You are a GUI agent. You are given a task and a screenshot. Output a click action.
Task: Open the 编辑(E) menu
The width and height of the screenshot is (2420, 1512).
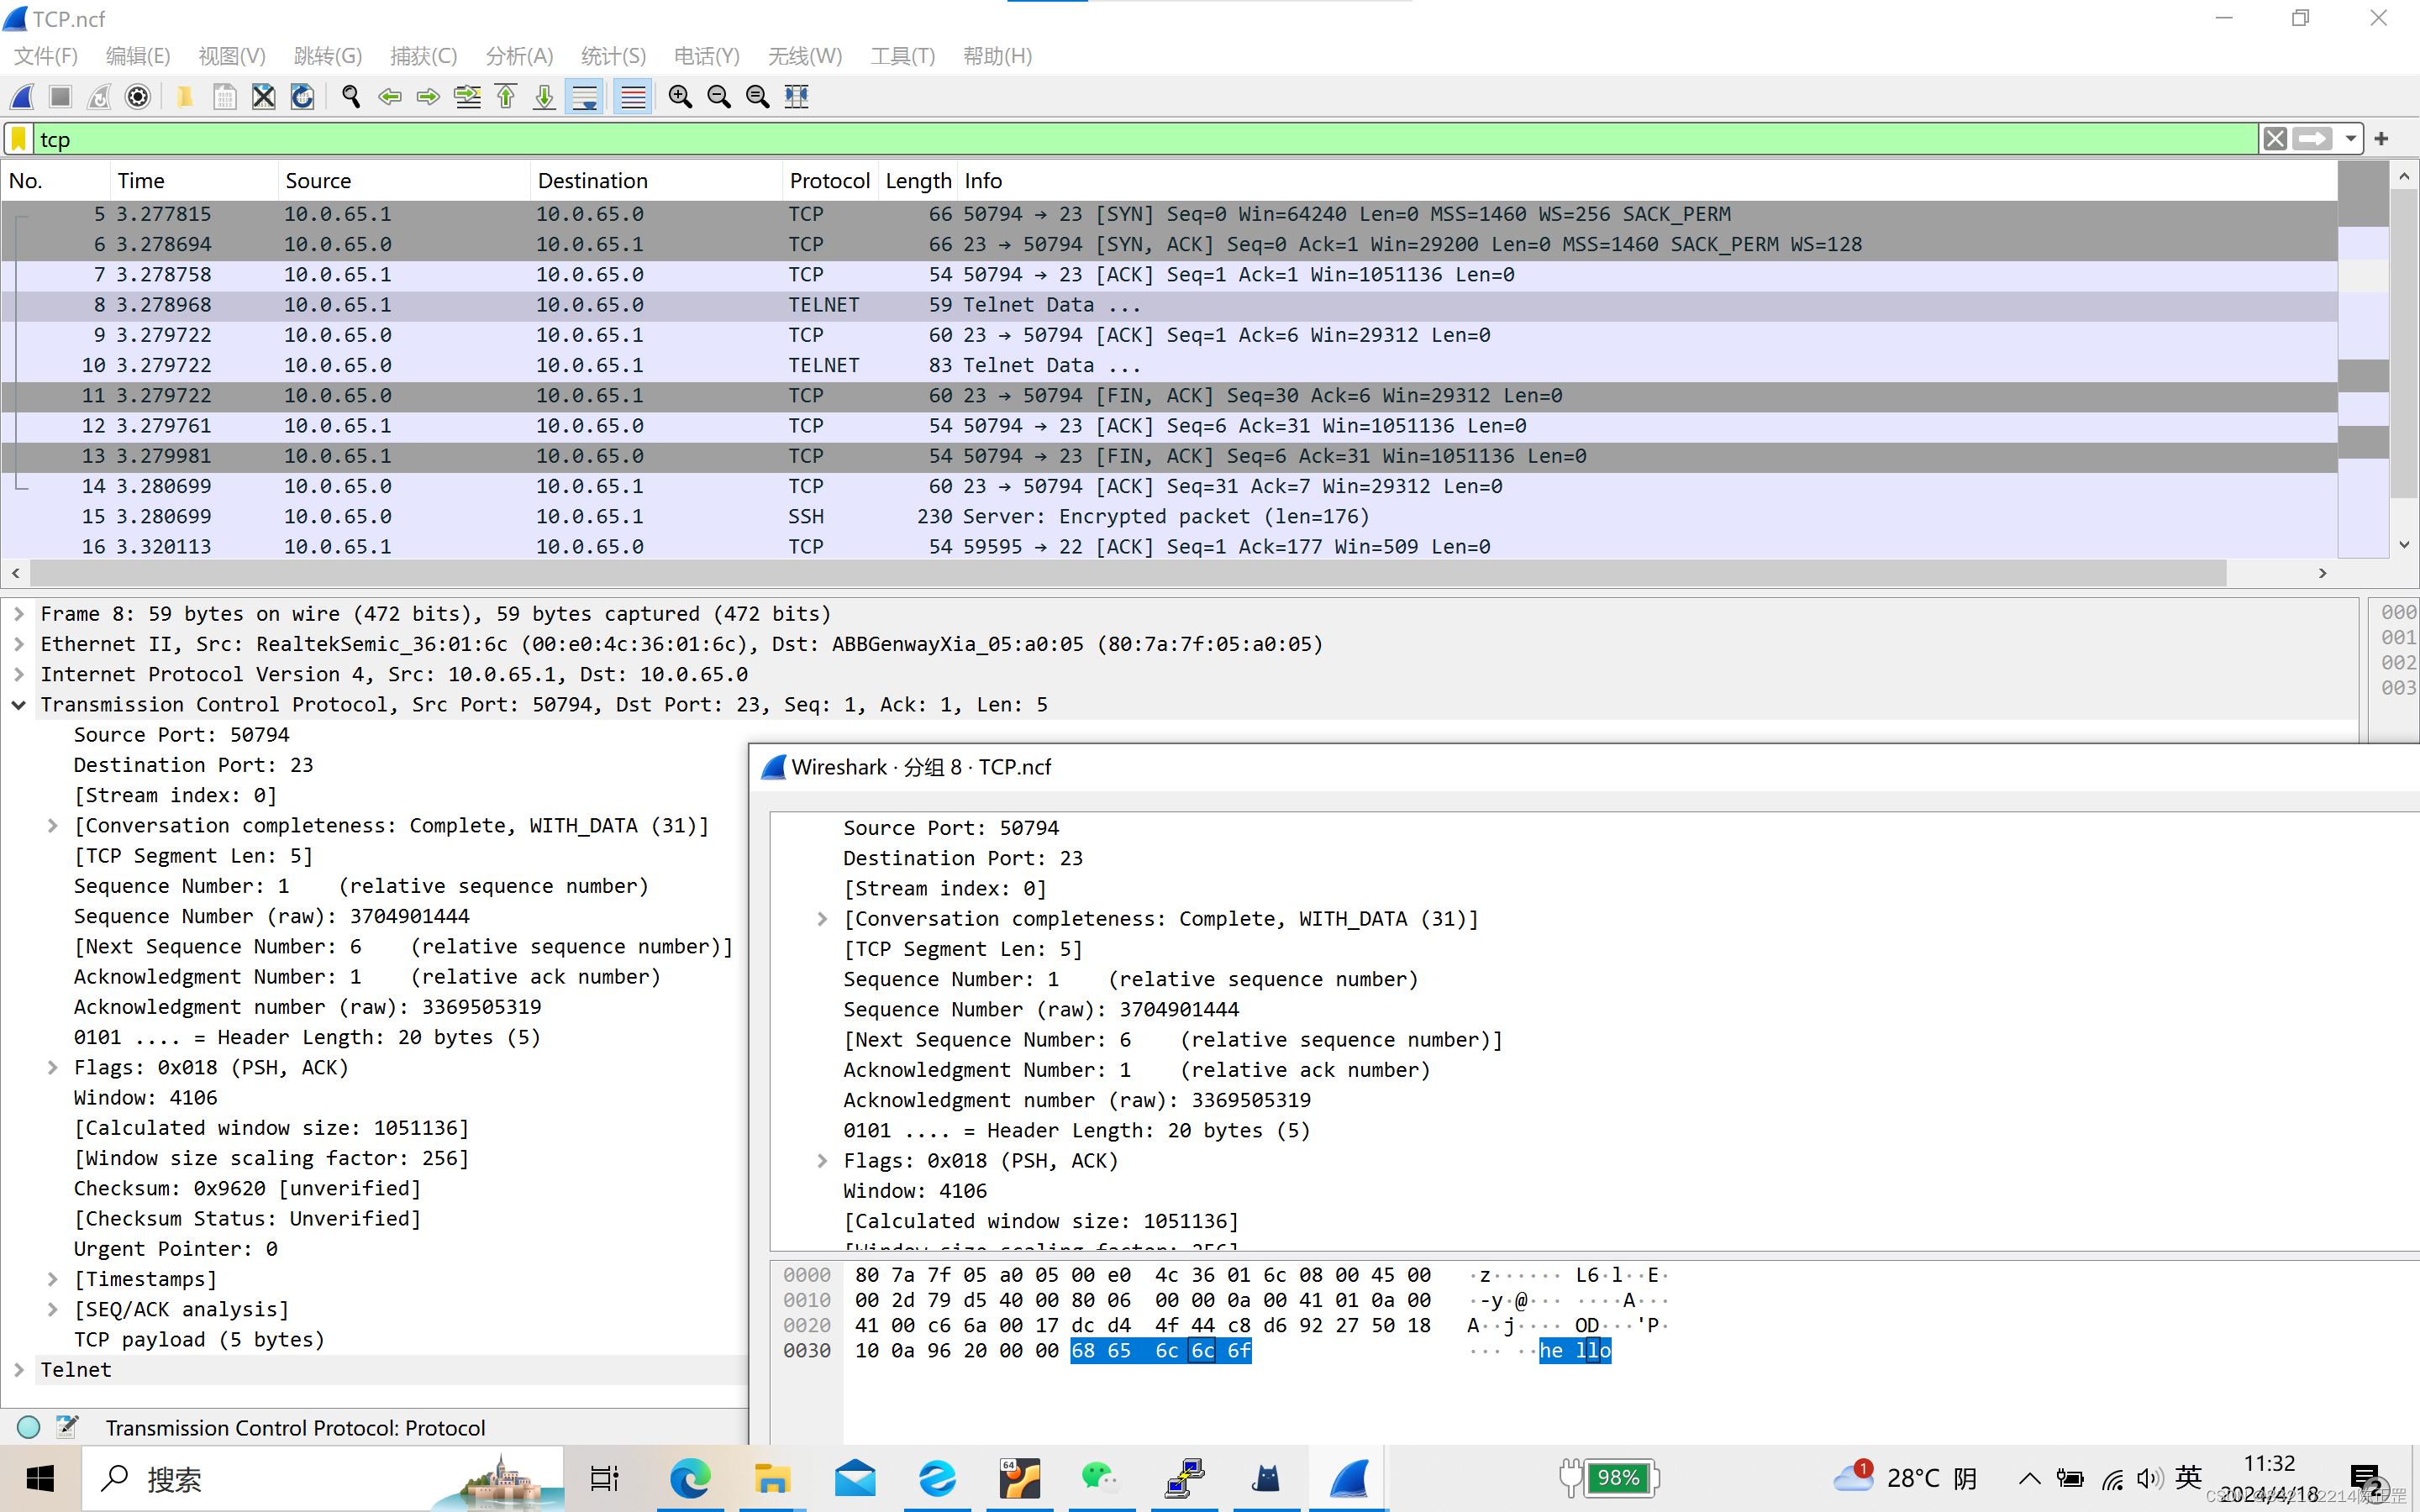138,56
